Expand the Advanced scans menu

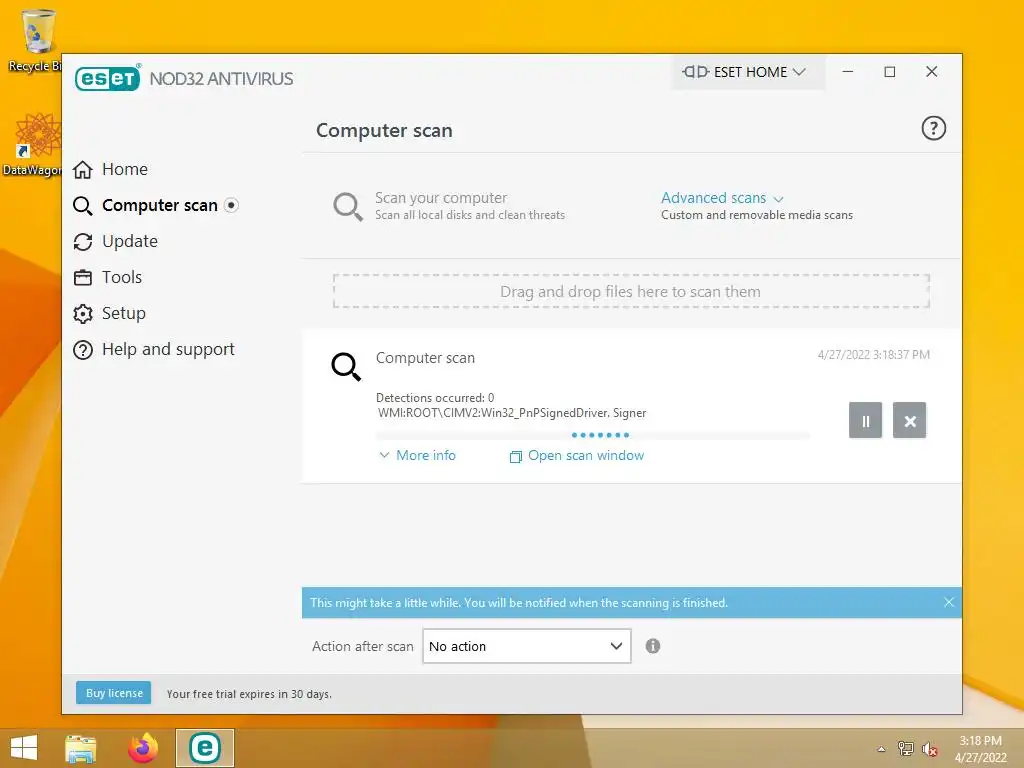click(x=722, y=198)
